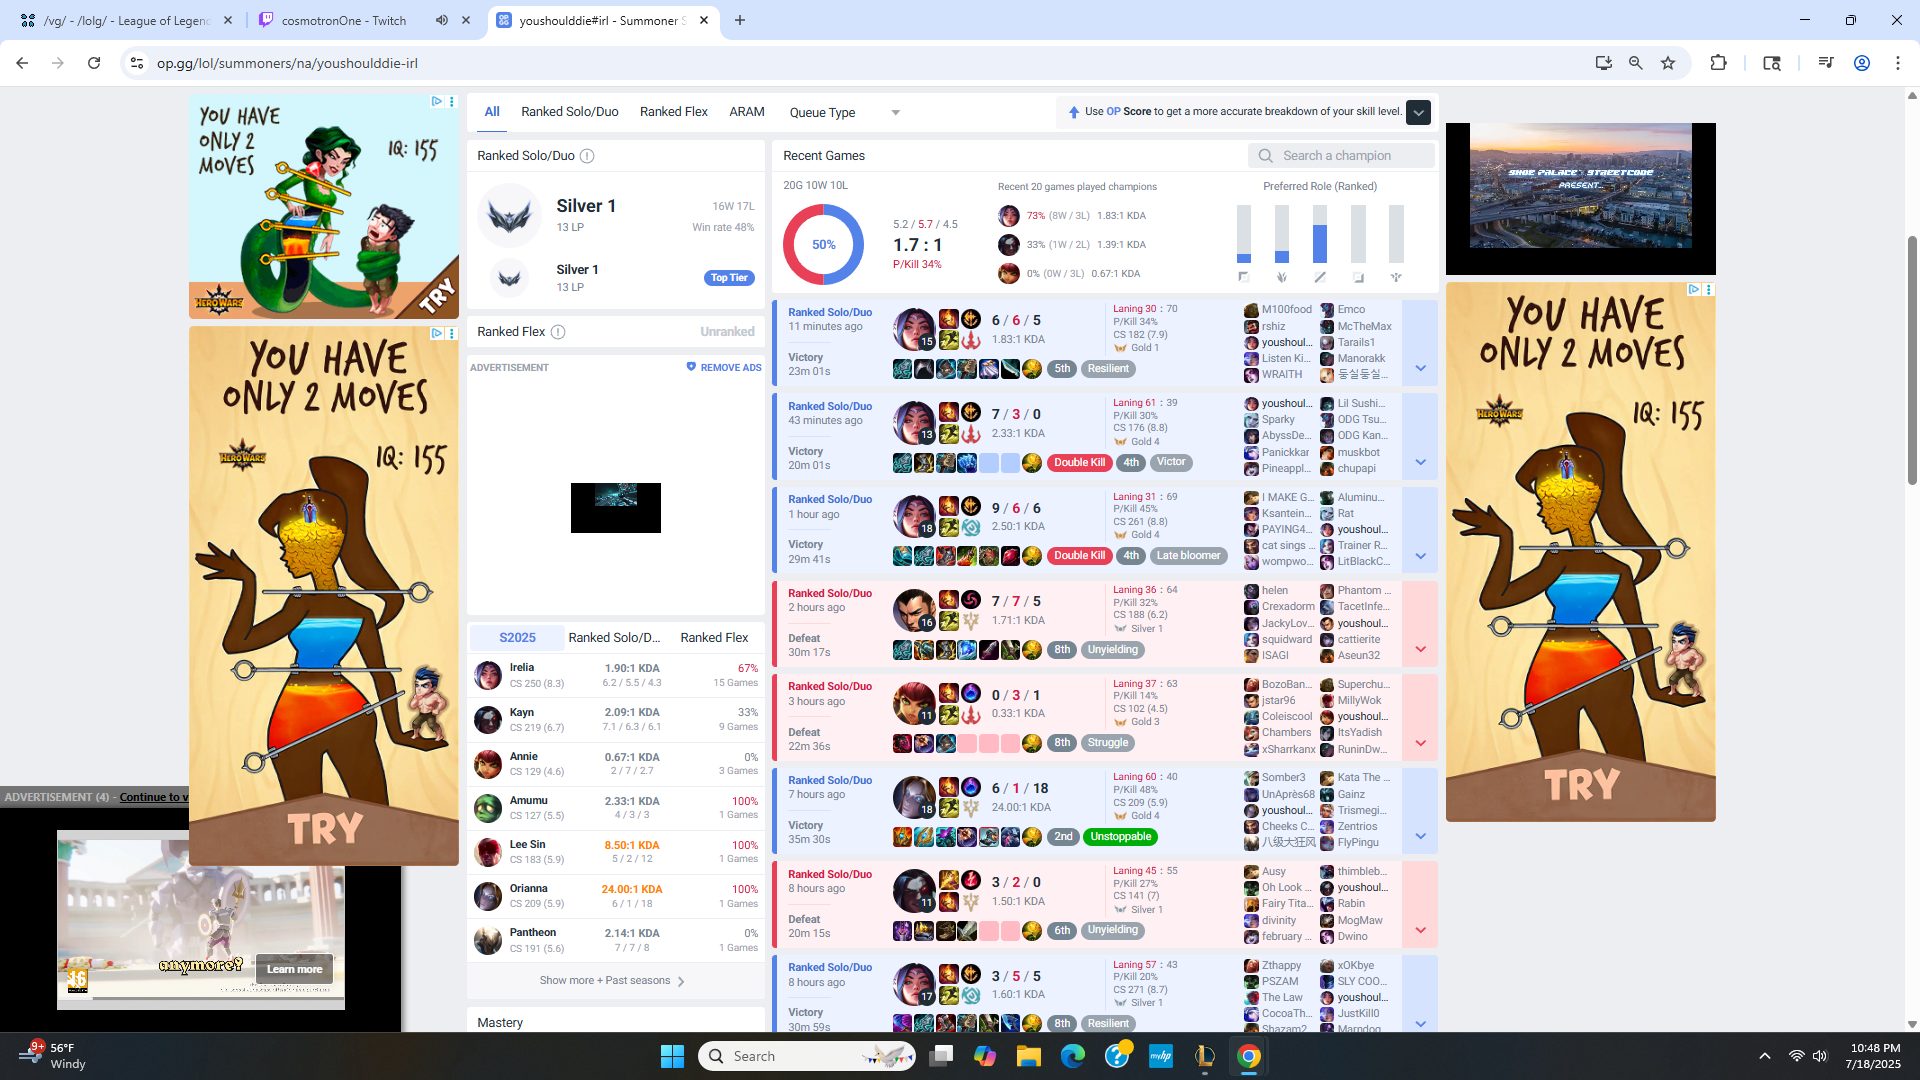1920x1080 pixels.
Task: Click the Search a champion field
Action: (1341, 156)
